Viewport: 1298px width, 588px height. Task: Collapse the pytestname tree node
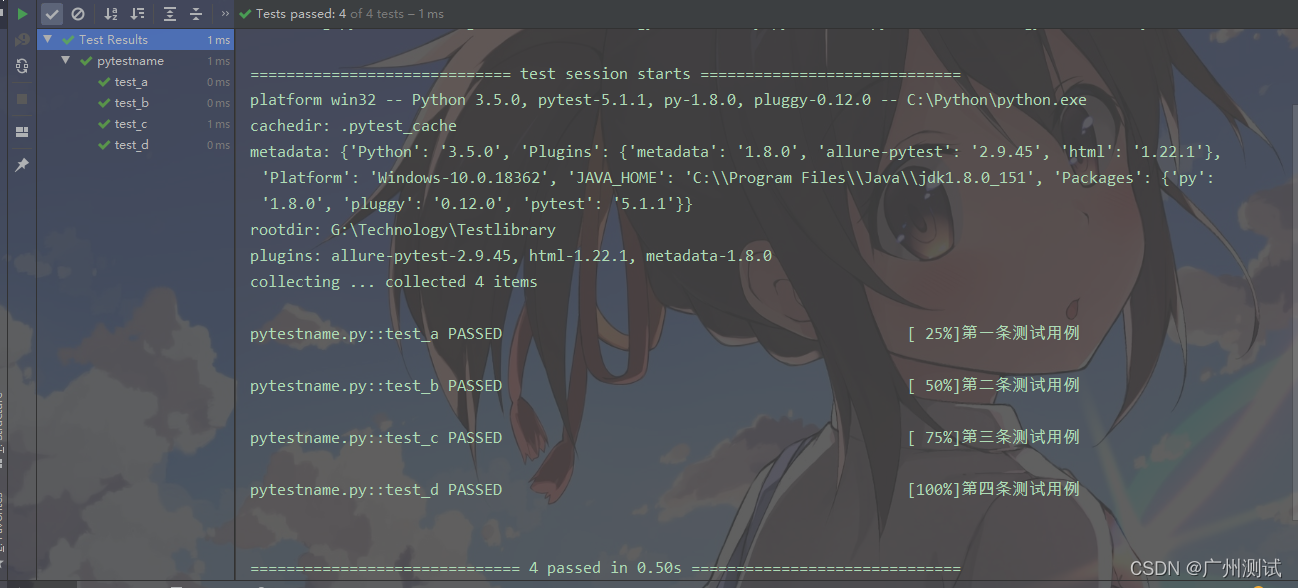tap(65, 61)
